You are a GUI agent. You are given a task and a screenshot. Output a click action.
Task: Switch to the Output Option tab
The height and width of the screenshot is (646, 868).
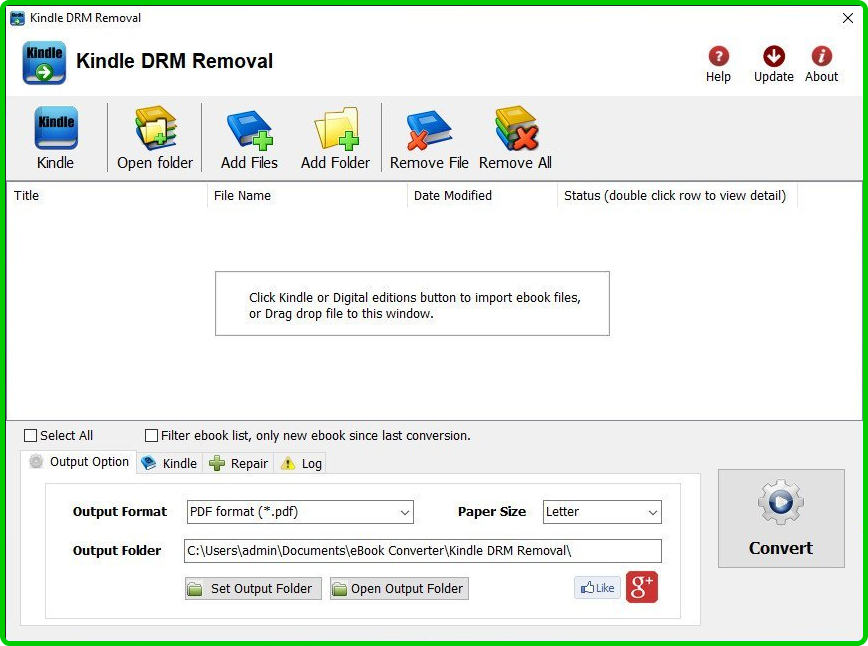[x=79, y=462]
